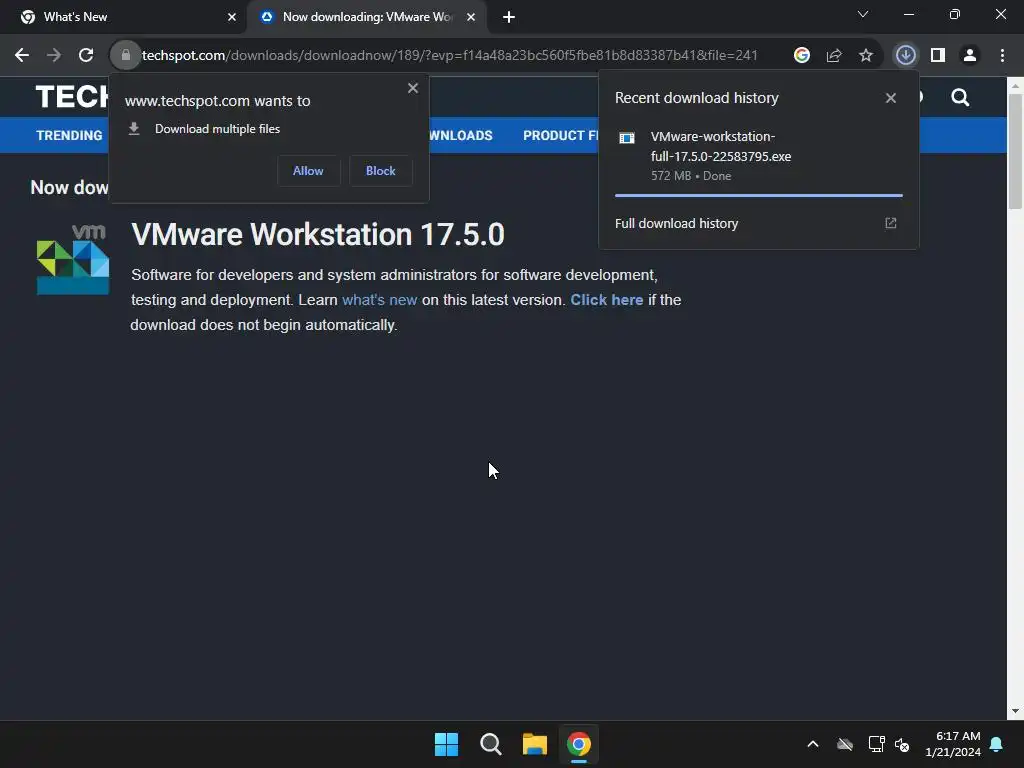Show hidden system tray icons

[813, 744]
